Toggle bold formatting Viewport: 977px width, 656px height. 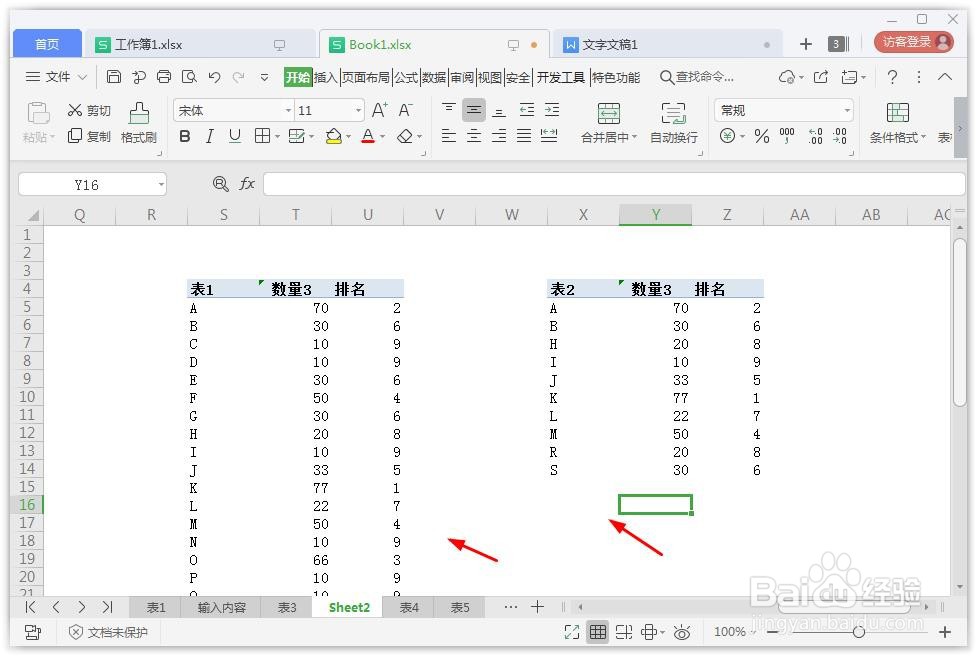tap(183, 137)
